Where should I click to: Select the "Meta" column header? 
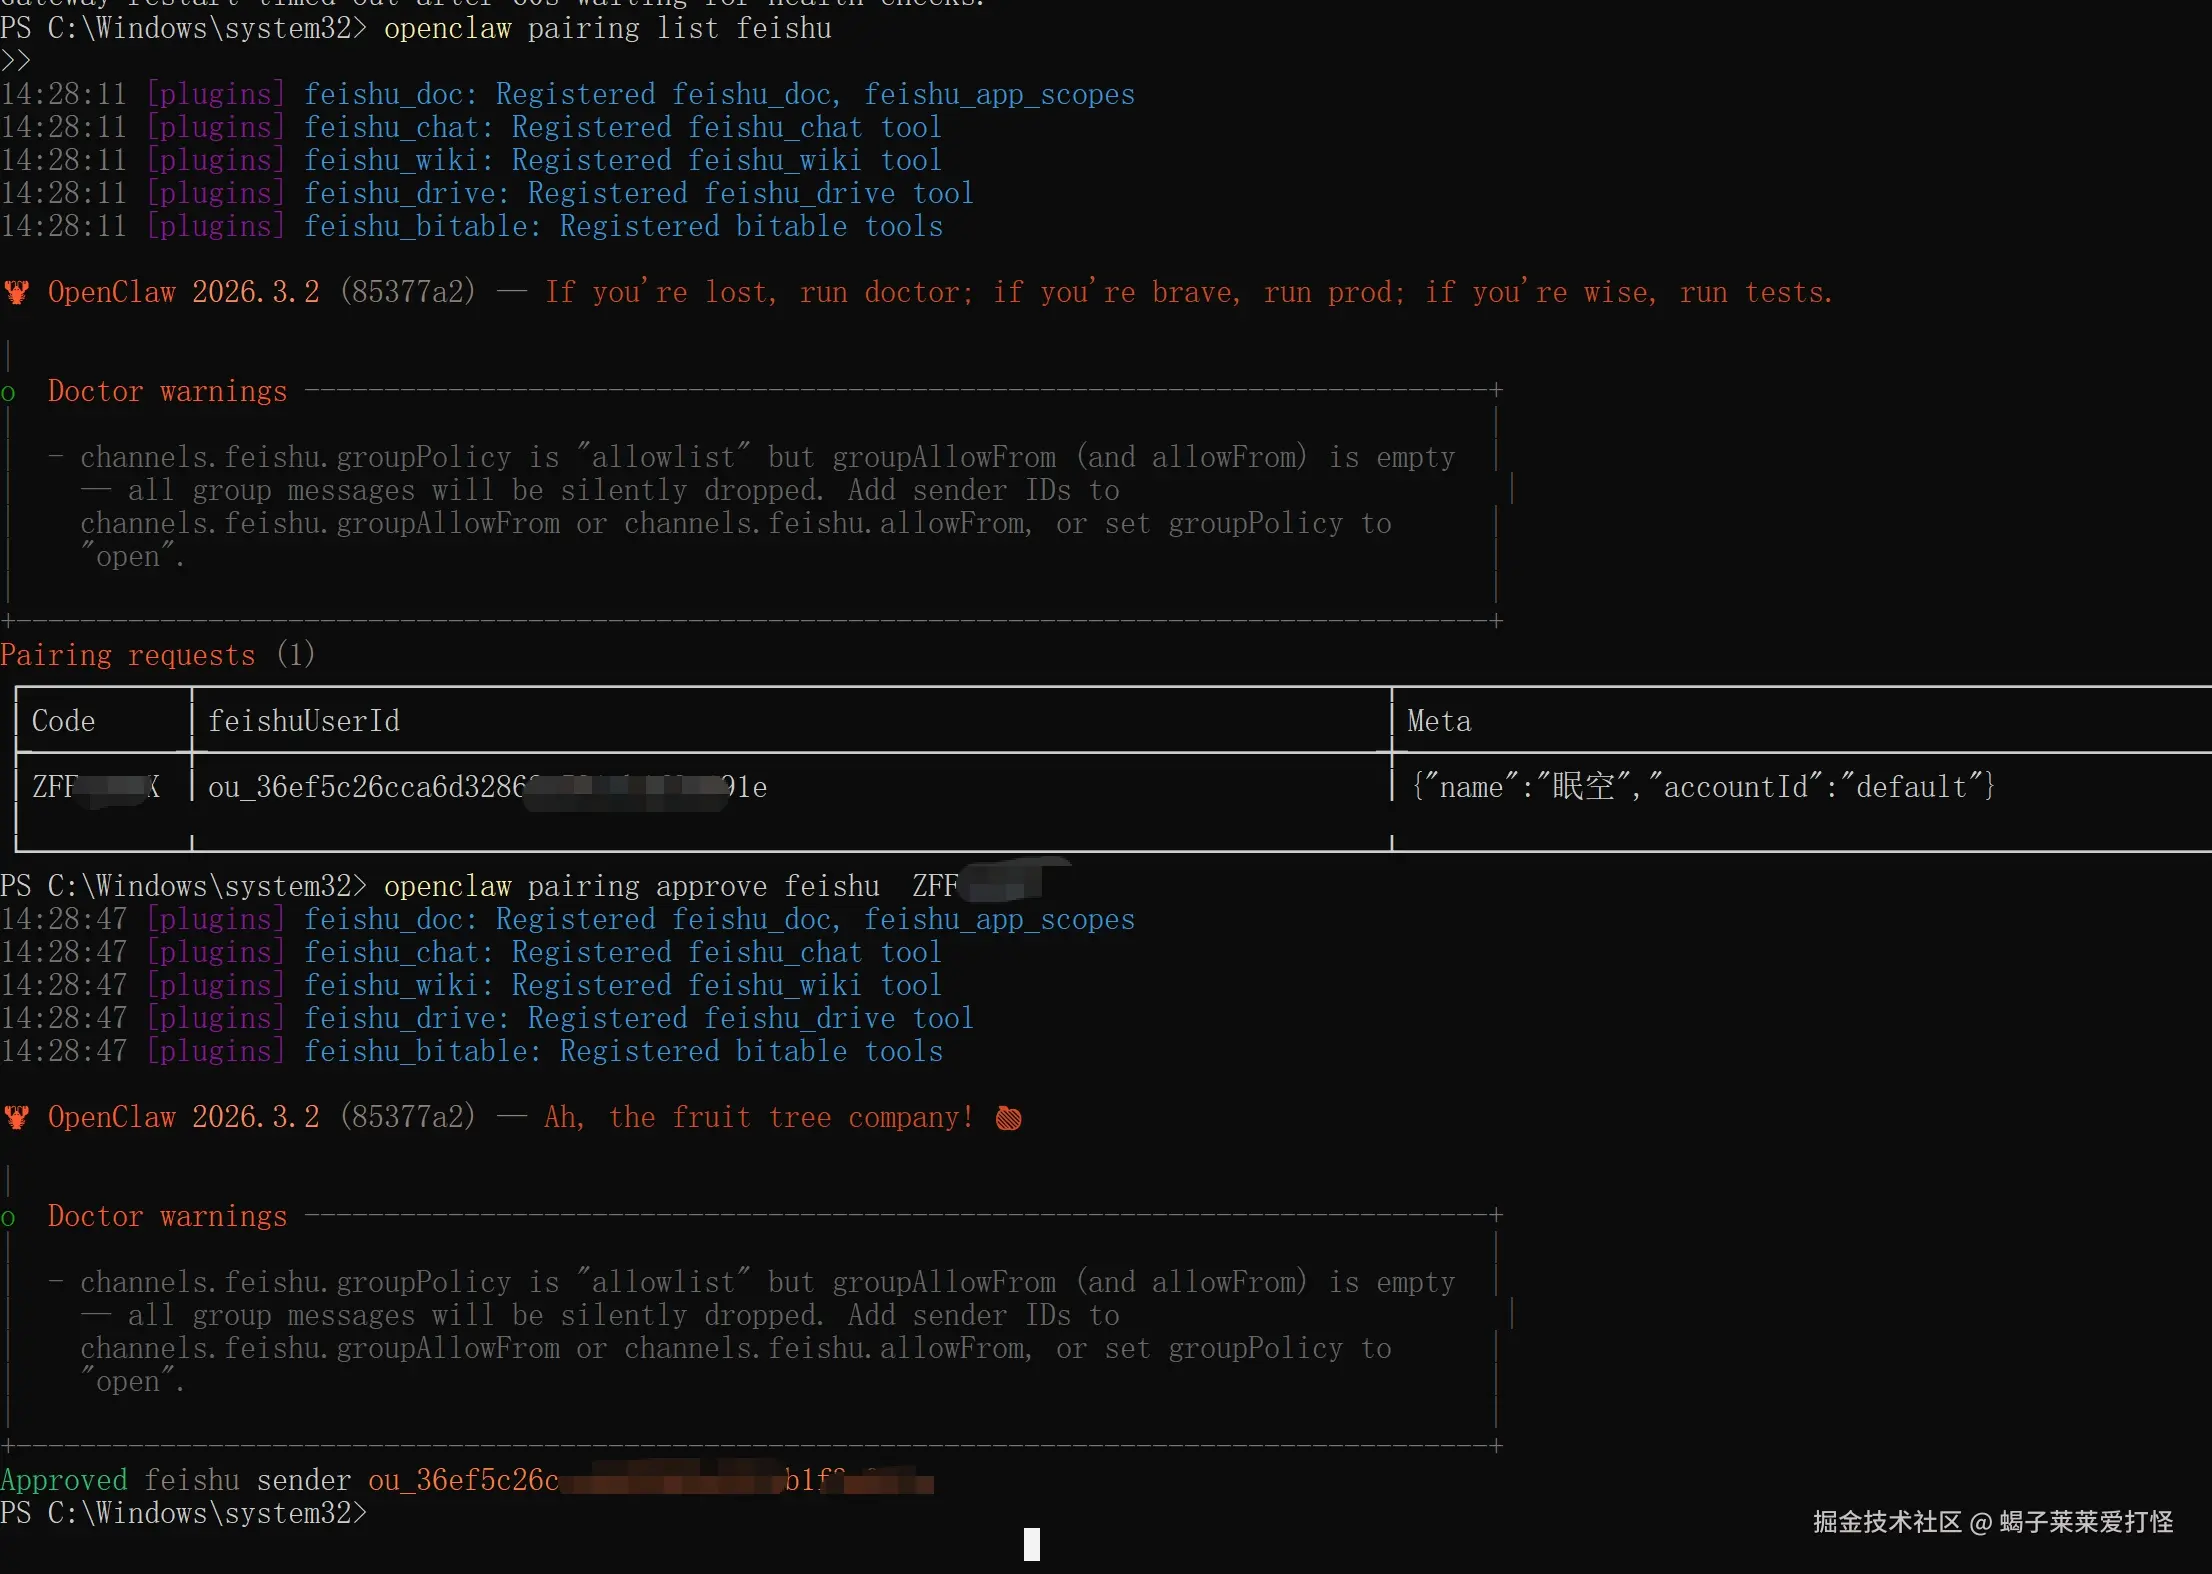1438,721
